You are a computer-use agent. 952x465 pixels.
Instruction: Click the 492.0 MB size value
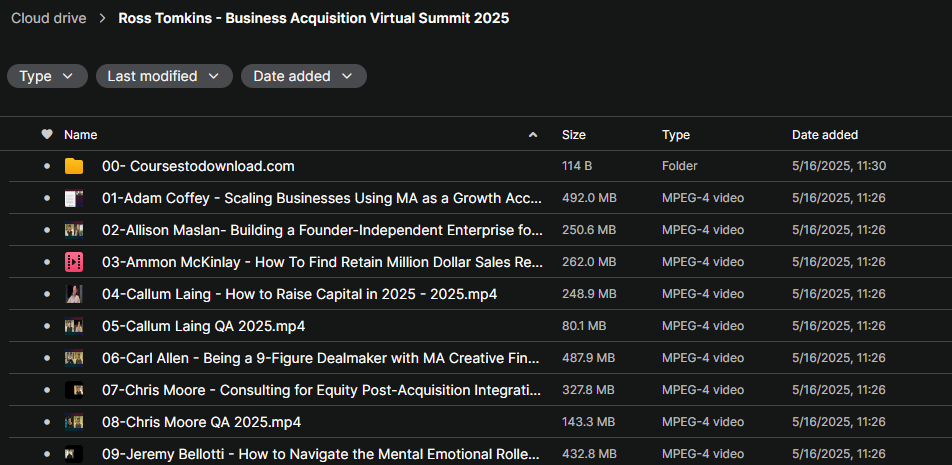click(589, 199)
